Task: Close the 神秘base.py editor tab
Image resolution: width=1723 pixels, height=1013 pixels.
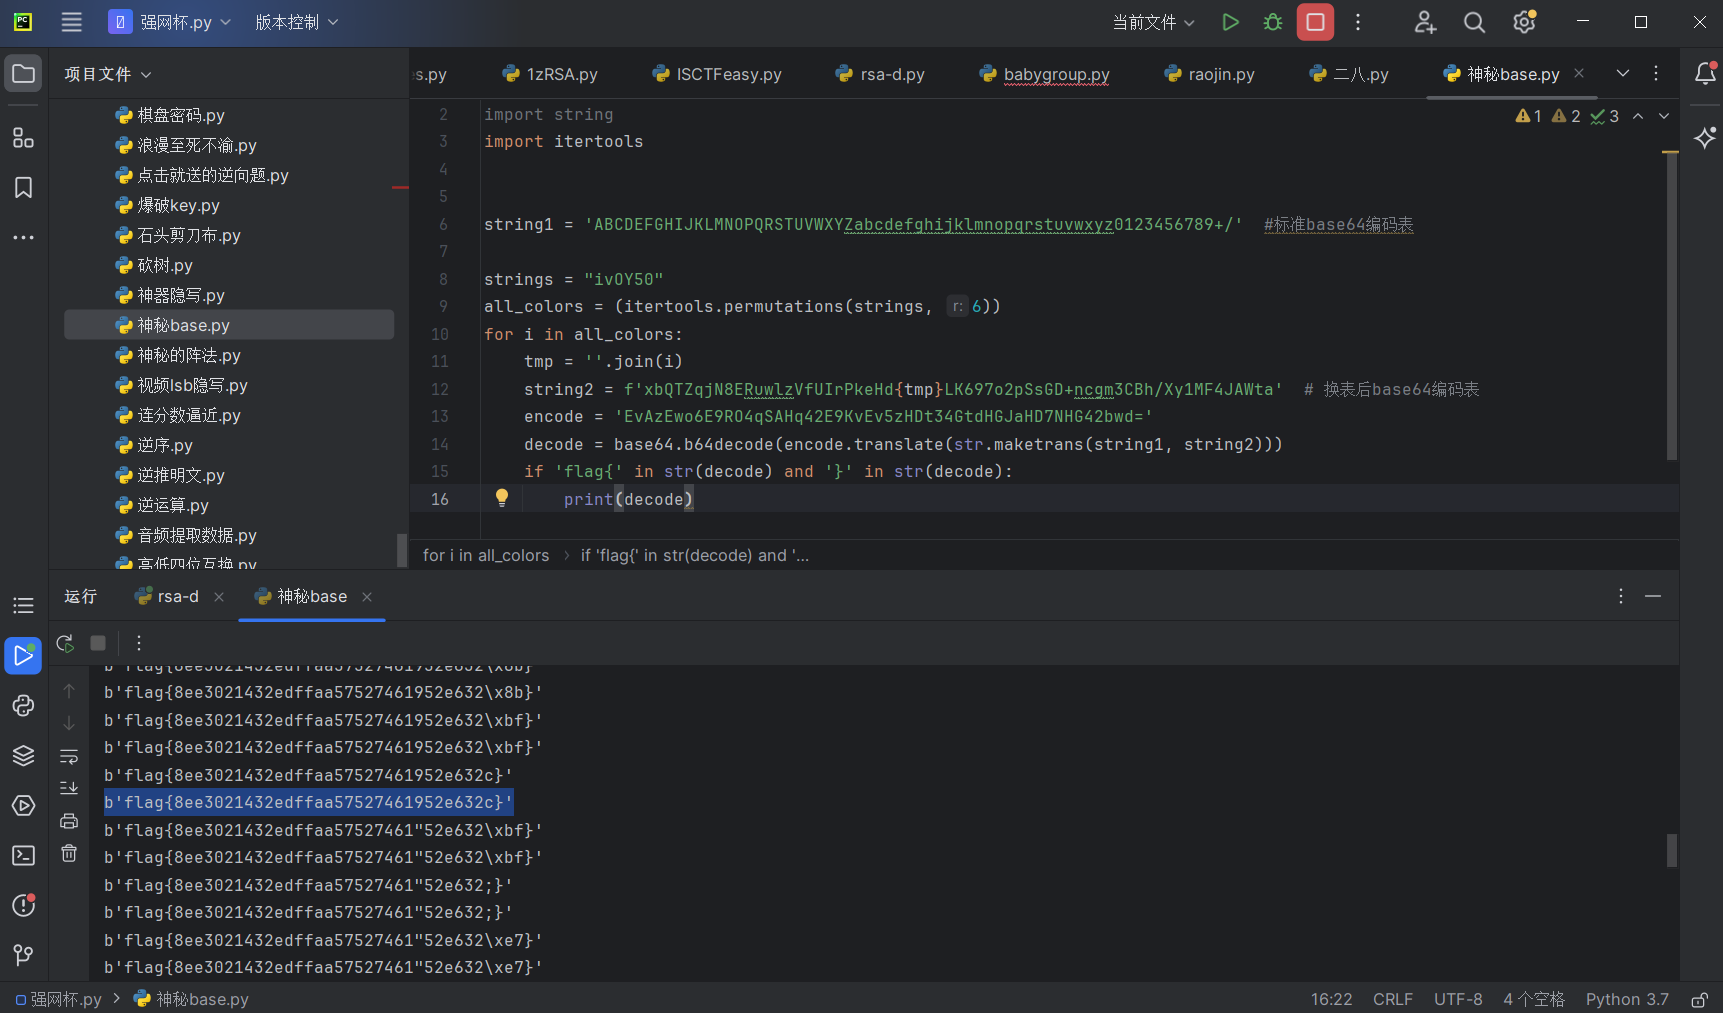Action: (1579, 73)
